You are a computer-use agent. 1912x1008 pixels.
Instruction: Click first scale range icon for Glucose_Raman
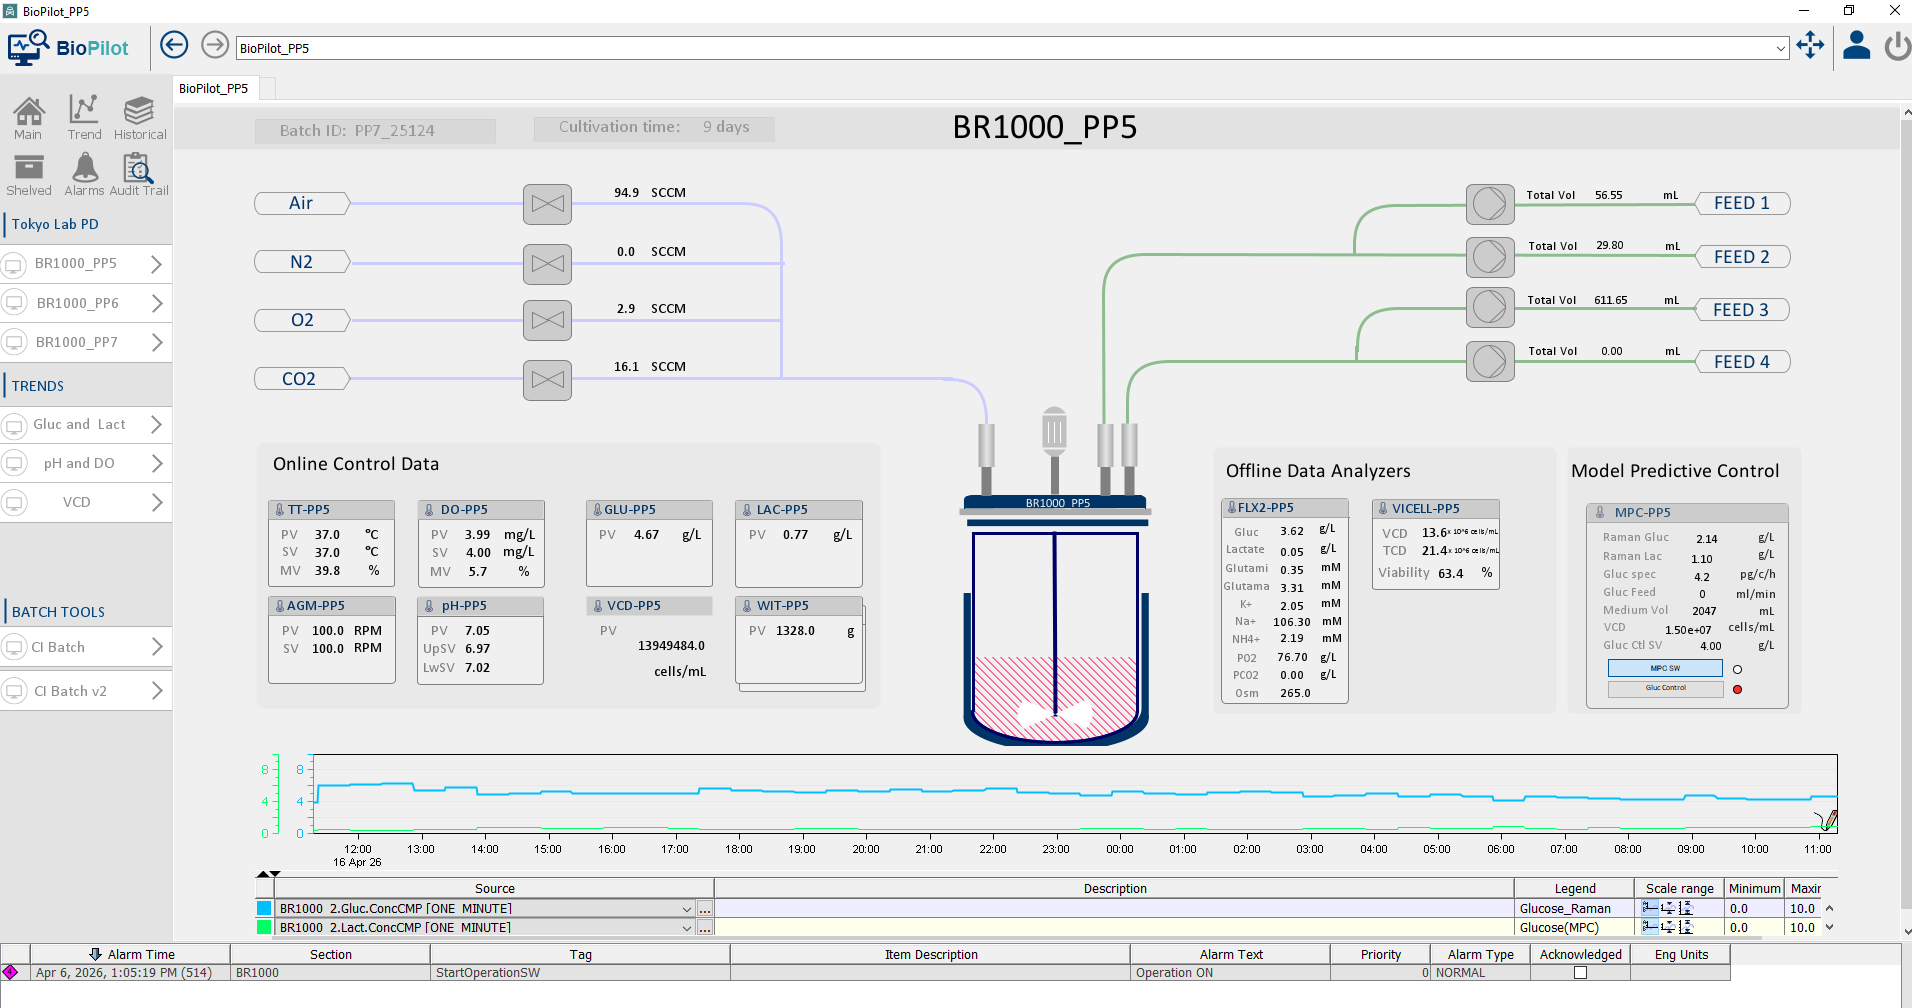(x=1650, y=908)
